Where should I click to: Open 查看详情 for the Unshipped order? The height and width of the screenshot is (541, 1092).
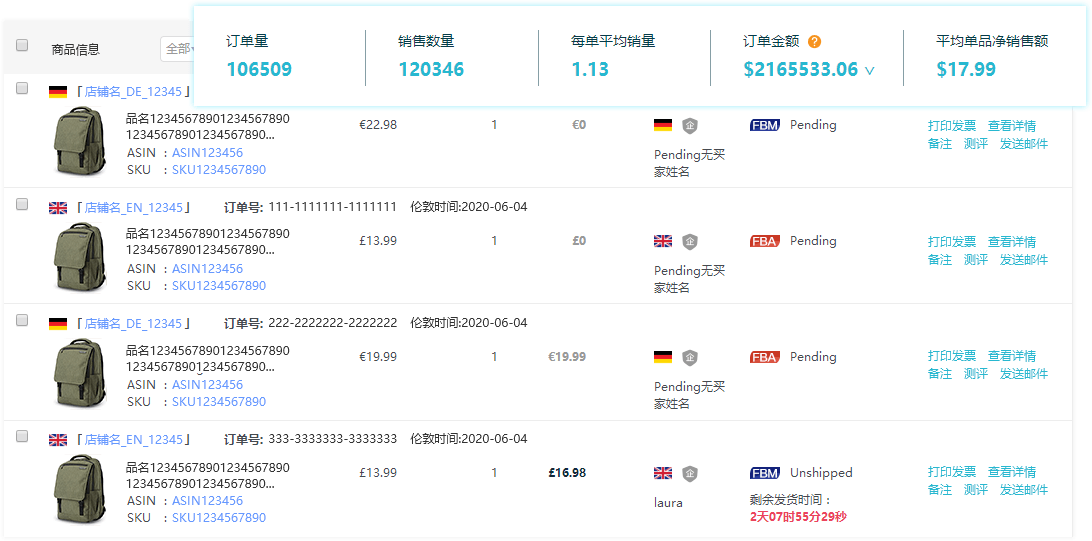tap(1011, 472)
